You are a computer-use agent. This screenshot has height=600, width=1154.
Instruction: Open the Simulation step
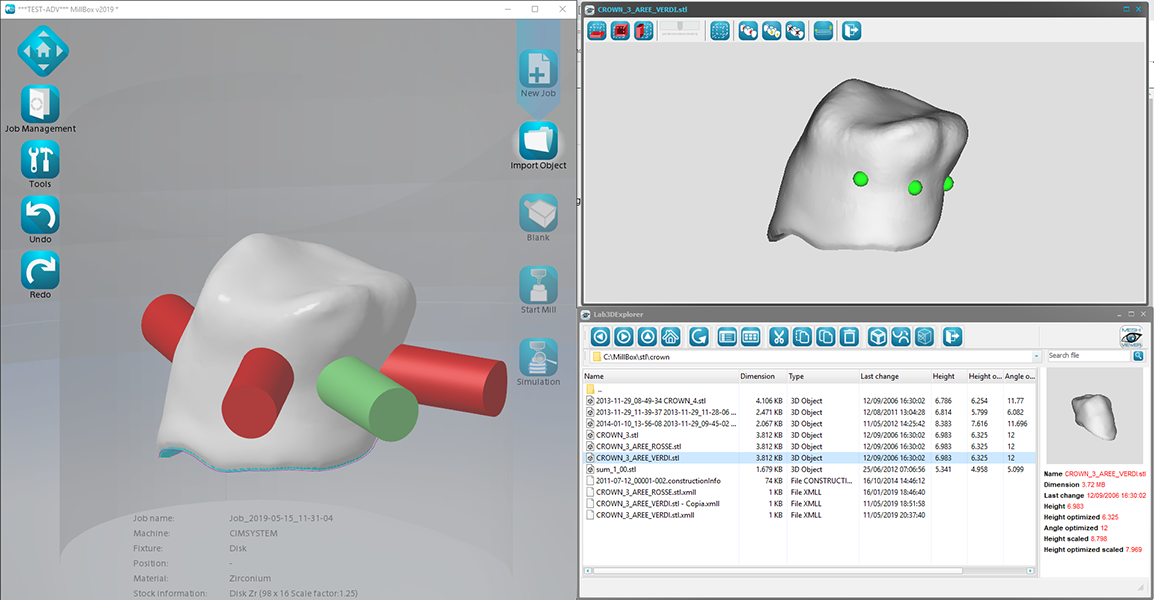pos(538,357)
